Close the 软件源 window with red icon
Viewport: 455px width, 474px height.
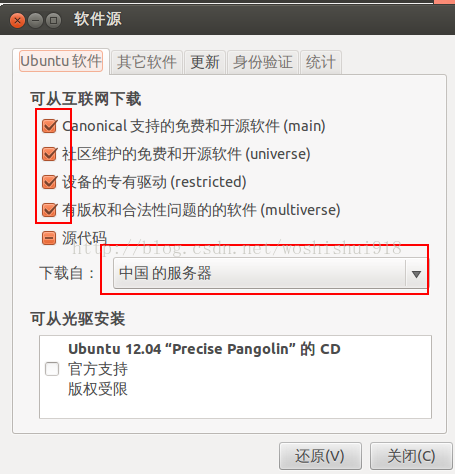click(17, 21)
